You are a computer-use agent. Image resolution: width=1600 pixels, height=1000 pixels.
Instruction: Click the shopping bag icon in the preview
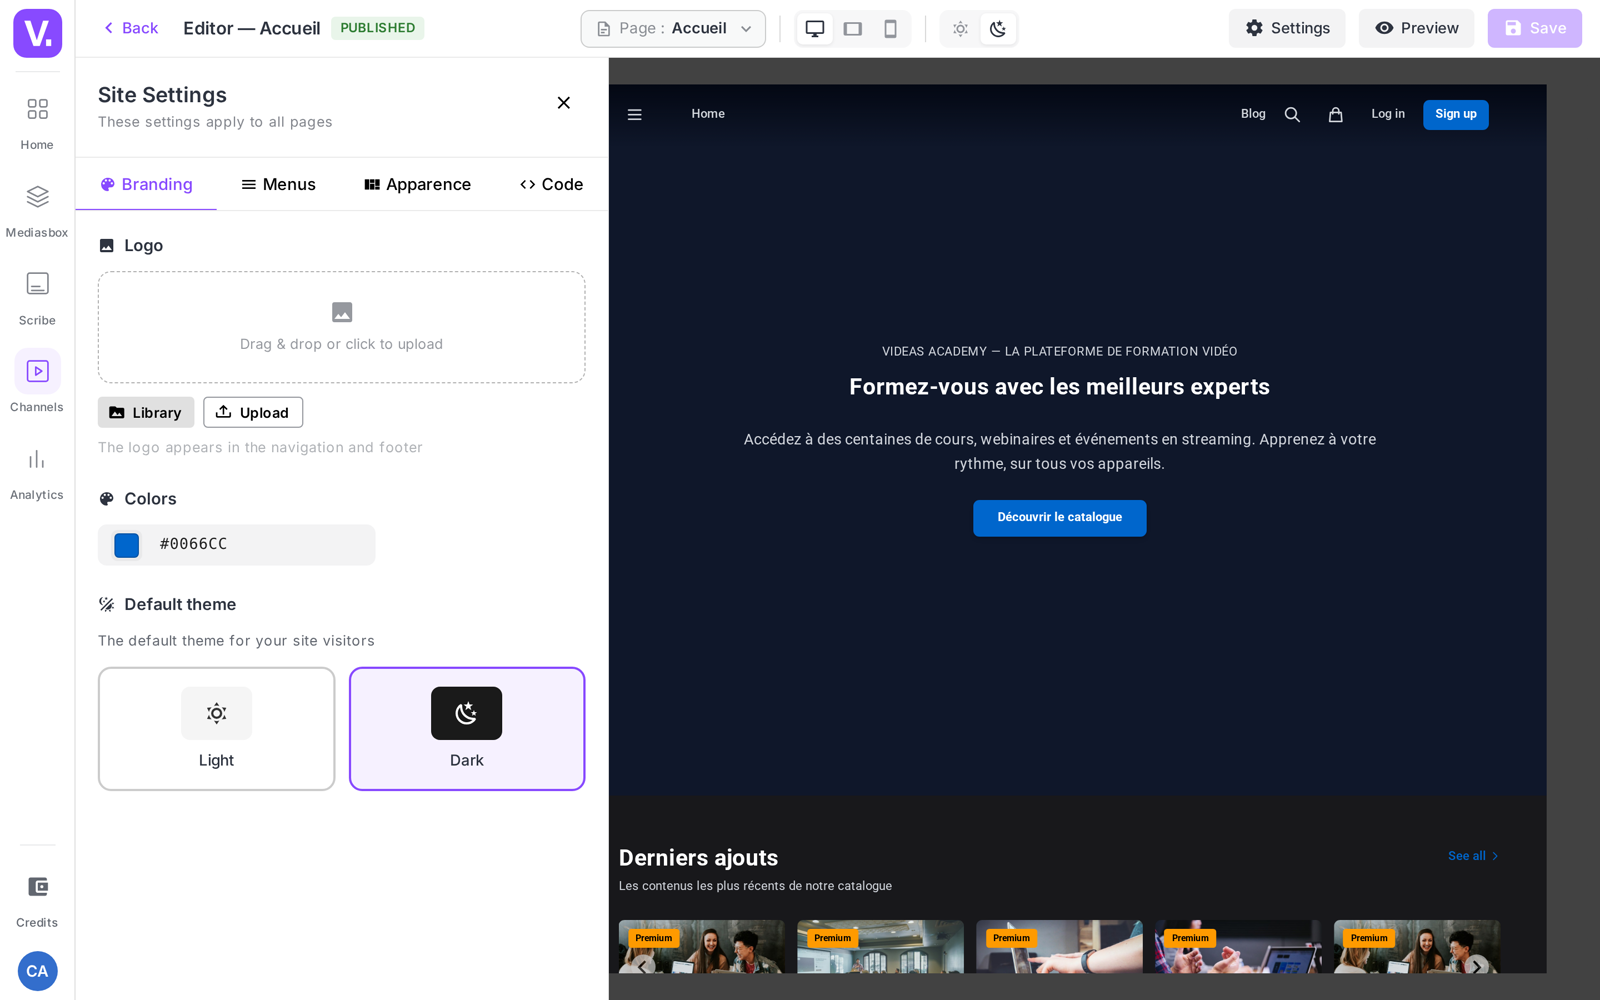(1335, 115)
